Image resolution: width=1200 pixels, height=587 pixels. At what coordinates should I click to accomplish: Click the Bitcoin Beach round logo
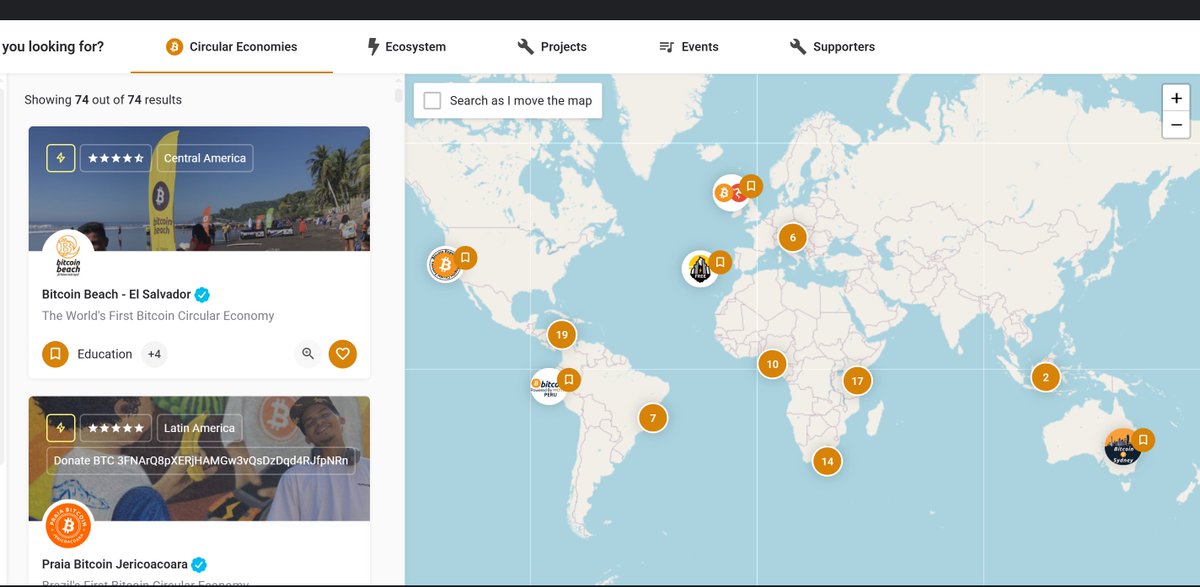tap(68, 254)
